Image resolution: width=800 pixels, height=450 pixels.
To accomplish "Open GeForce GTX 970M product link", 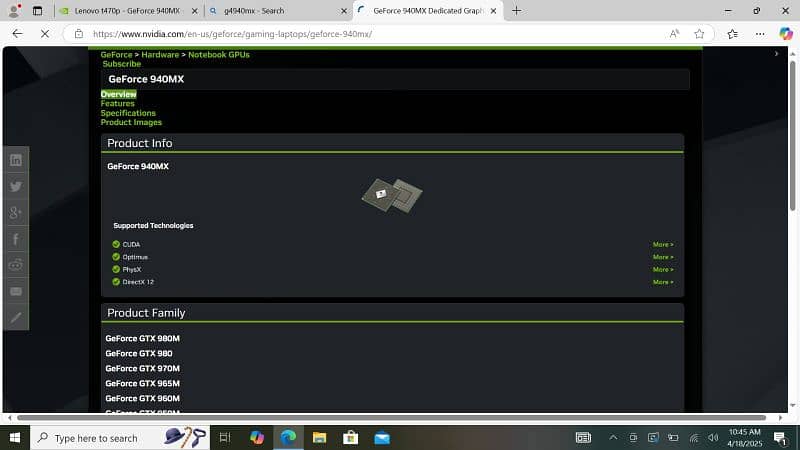I will [x=142, y=368].
